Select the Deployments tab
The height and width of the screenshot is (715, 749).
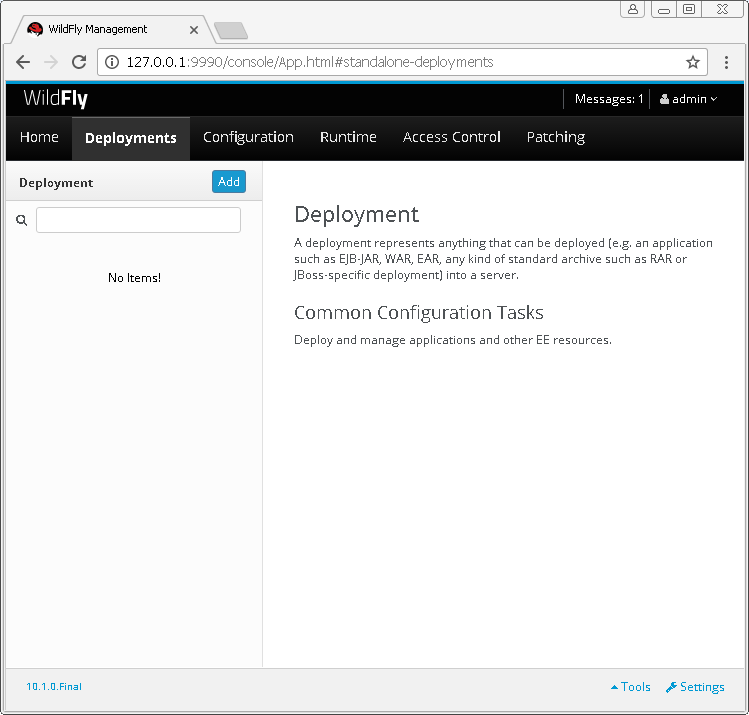pyautogui.click(x=131, y=138)
